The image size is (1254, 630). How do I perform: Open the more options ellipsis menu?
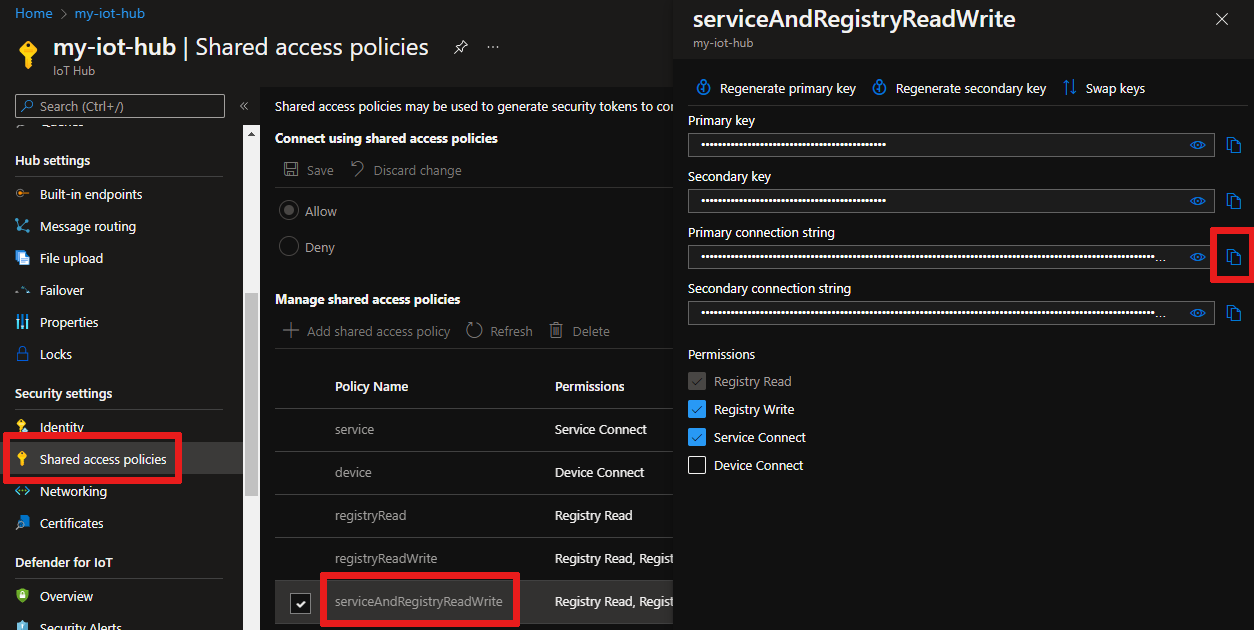tap(493, 48)
